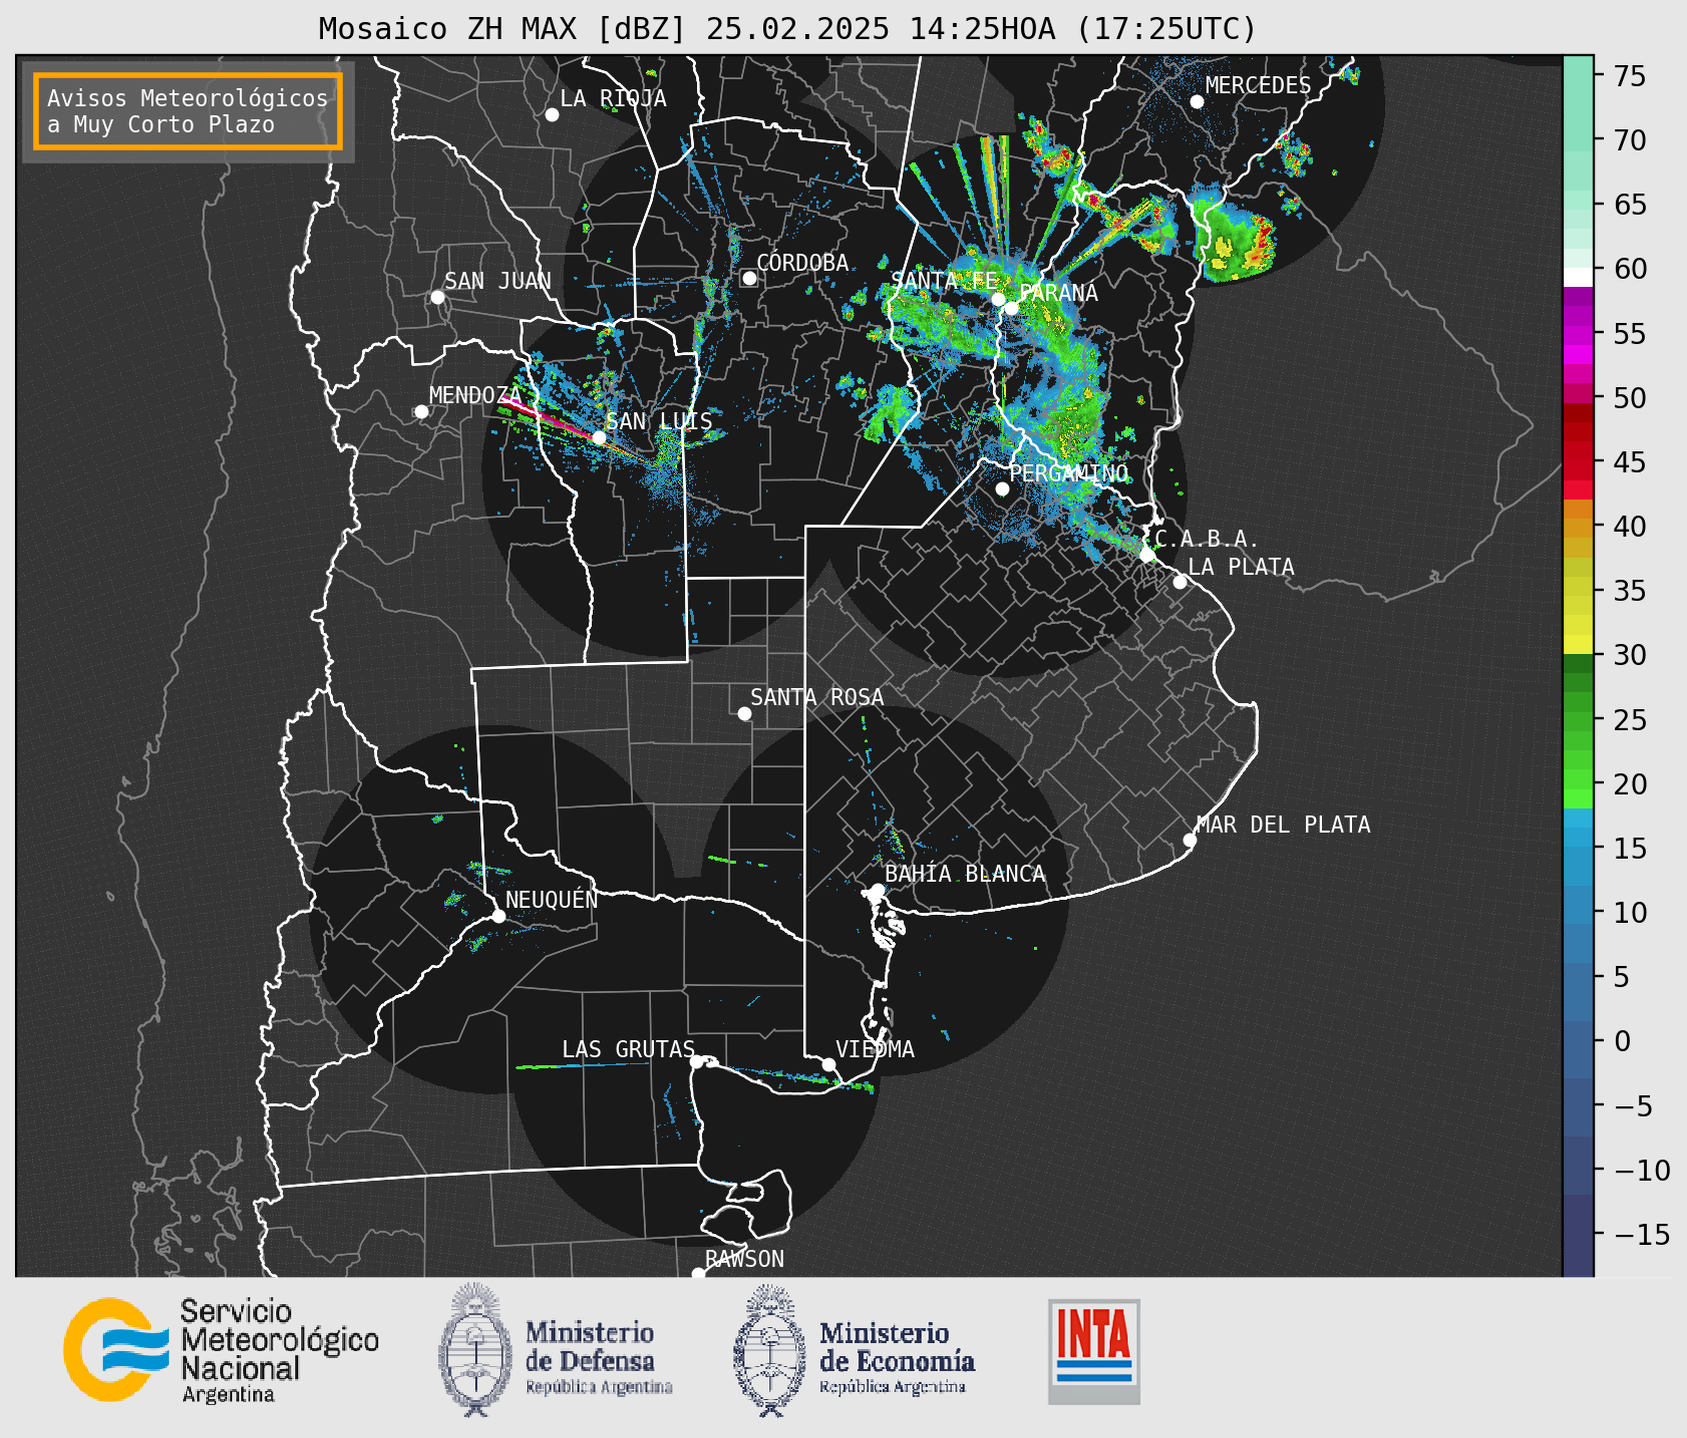Click the magenta radar beam near San Luis
The image size is (1687, 1438).
point(550,417)
